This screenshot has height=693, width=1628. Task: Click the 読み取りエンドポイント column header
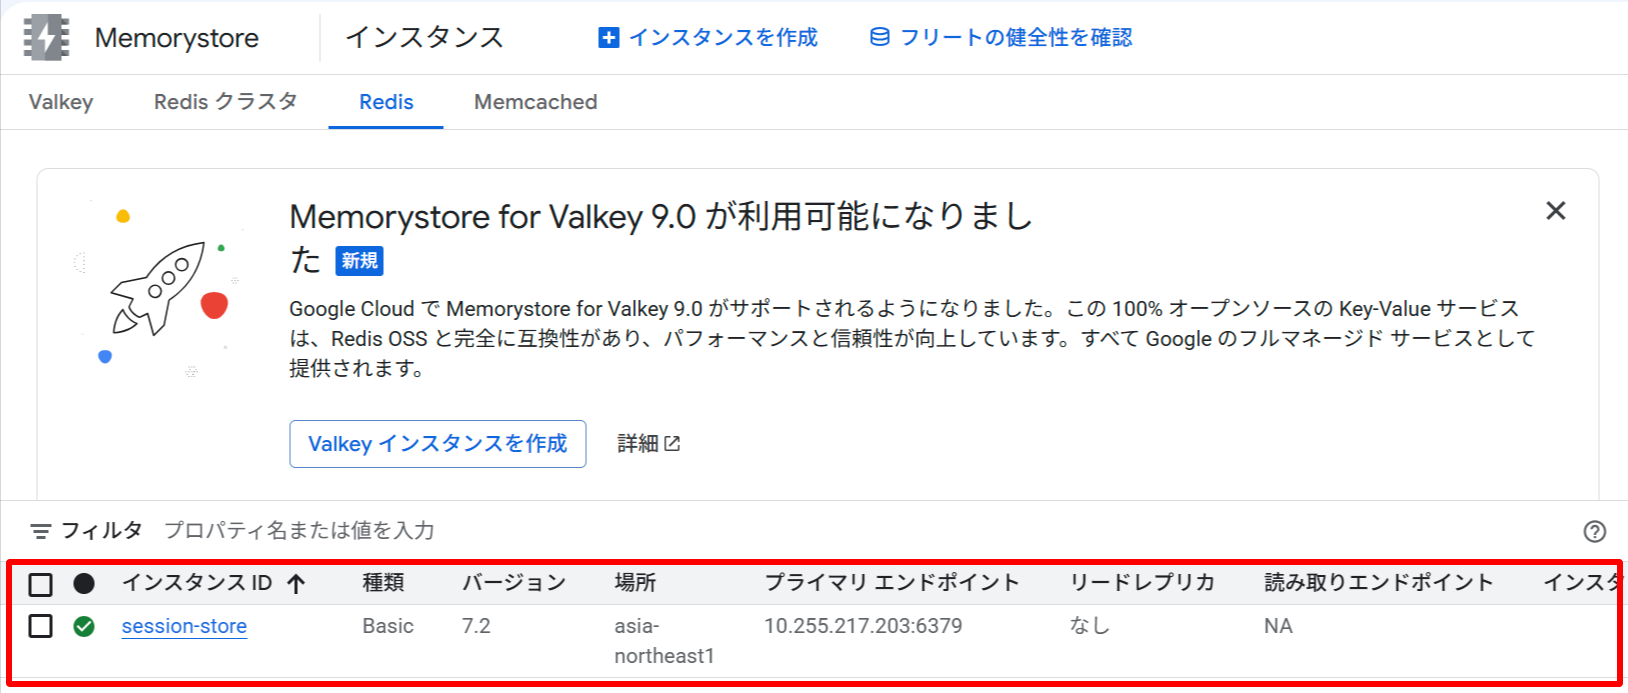tap(1379, 583)
